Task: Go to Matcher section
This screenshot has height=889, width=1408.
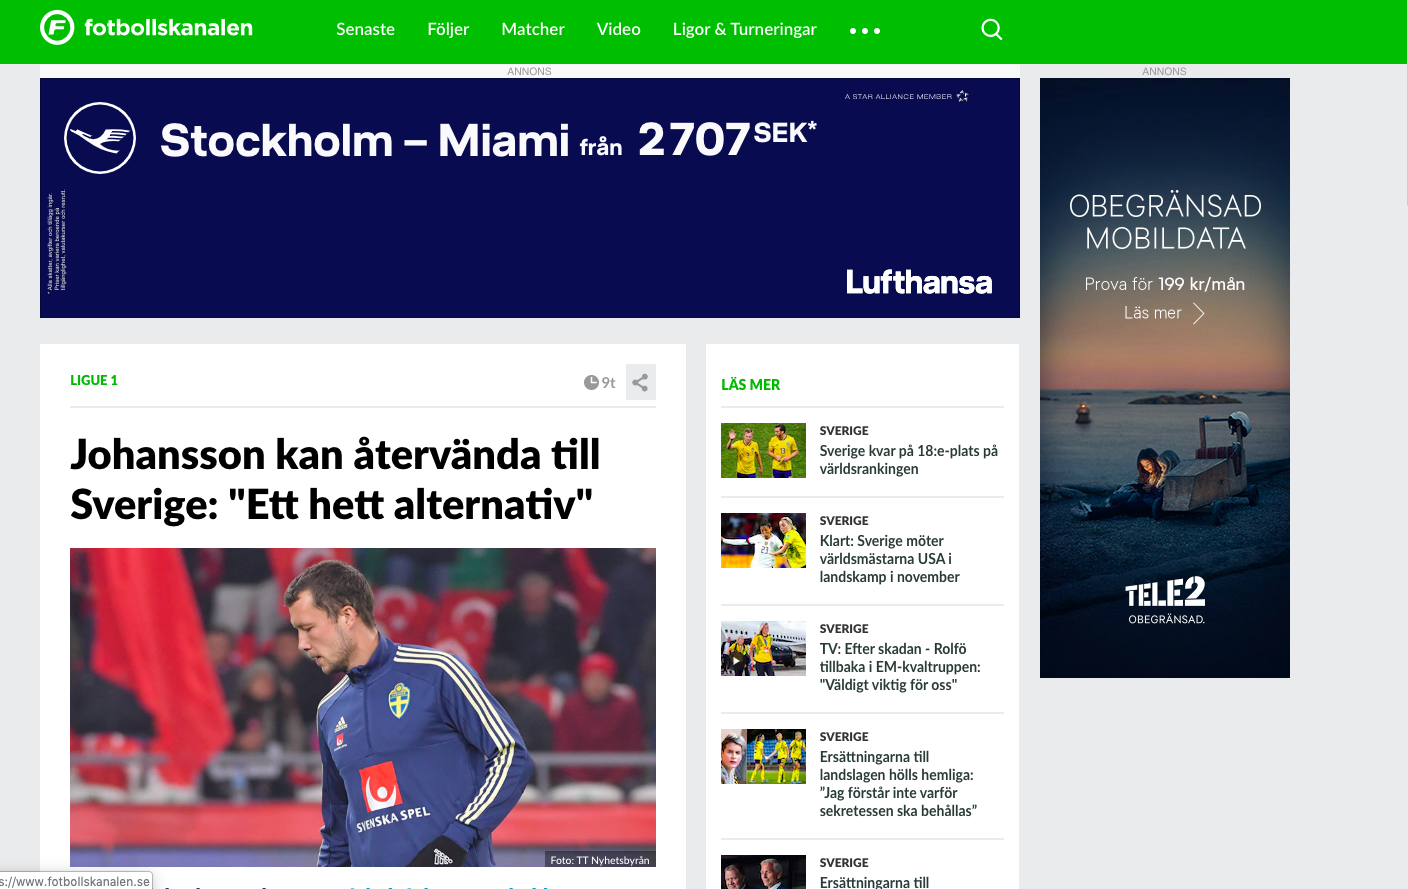Action: coord(533,29)
